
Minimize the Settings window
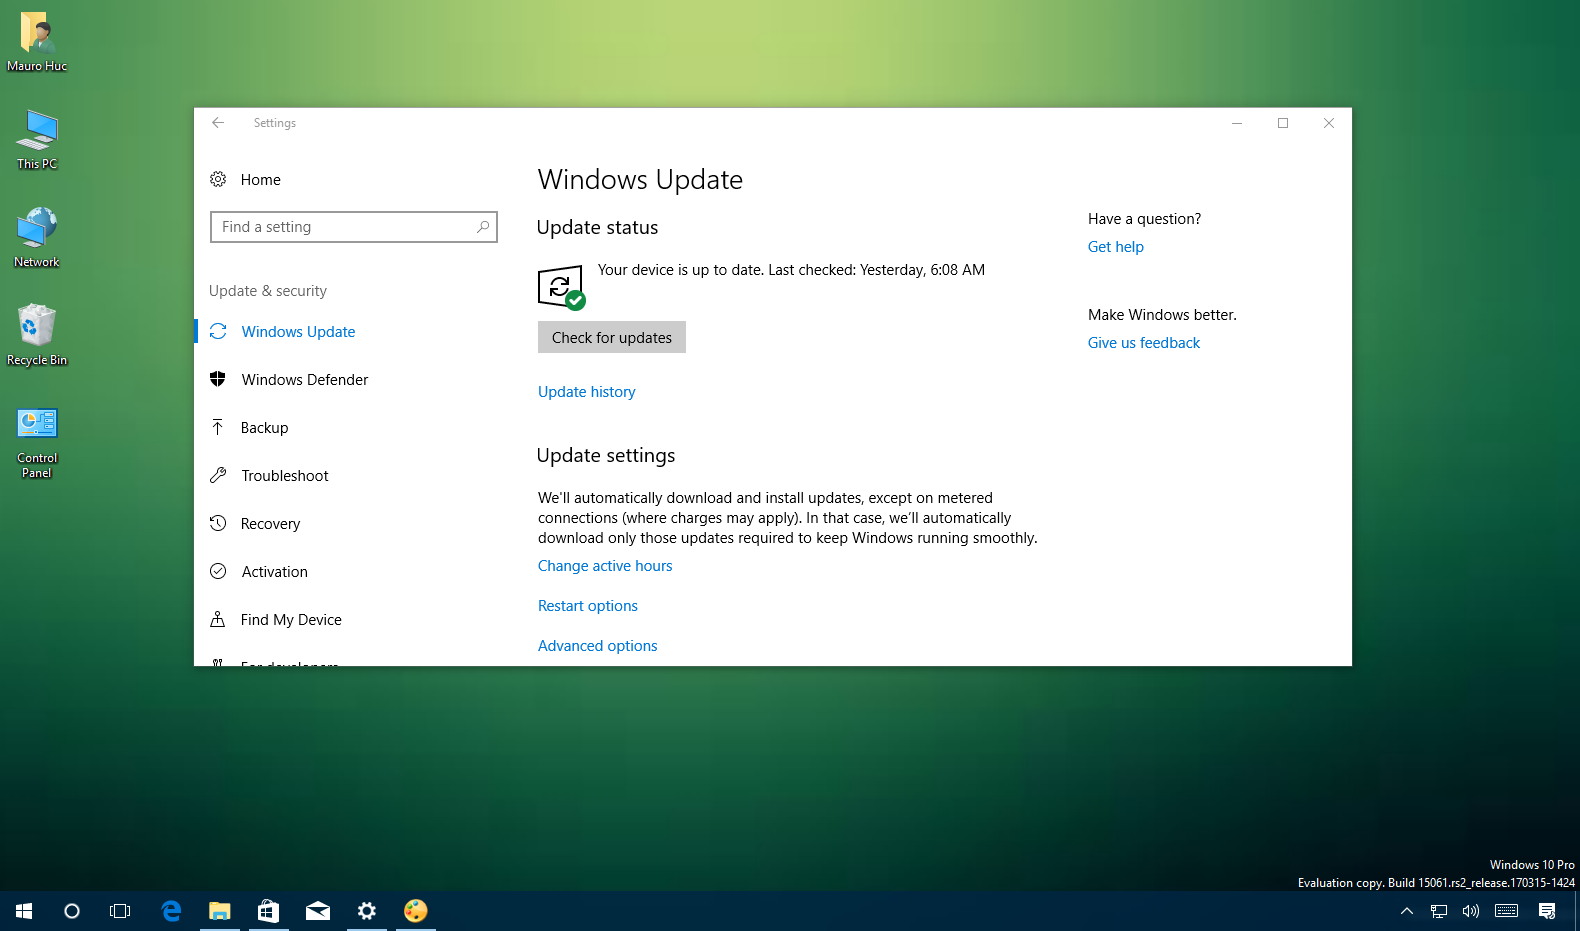click(1237, 123)
